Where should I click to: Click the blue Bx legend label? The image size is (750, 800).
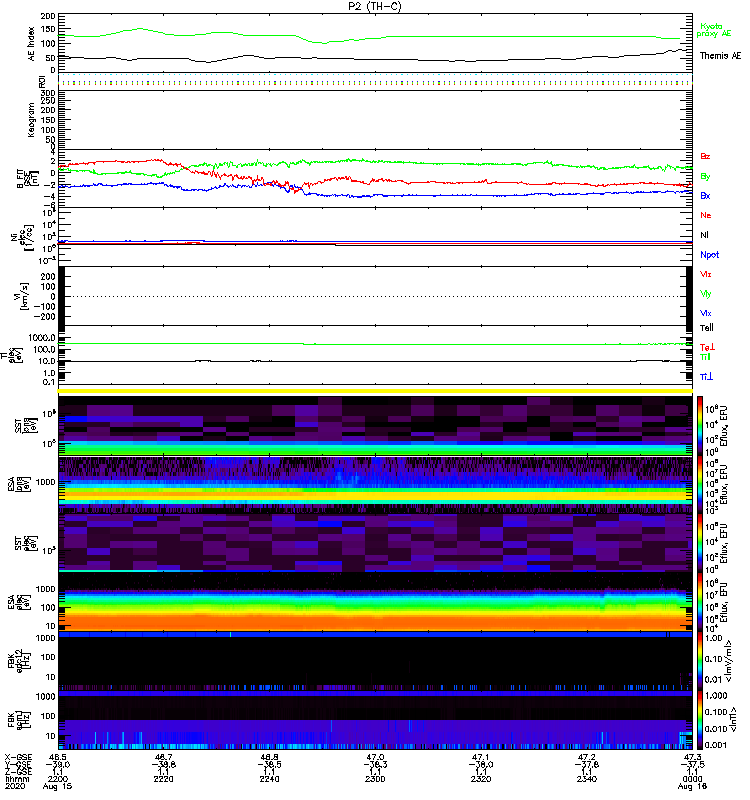coord(706,196)
